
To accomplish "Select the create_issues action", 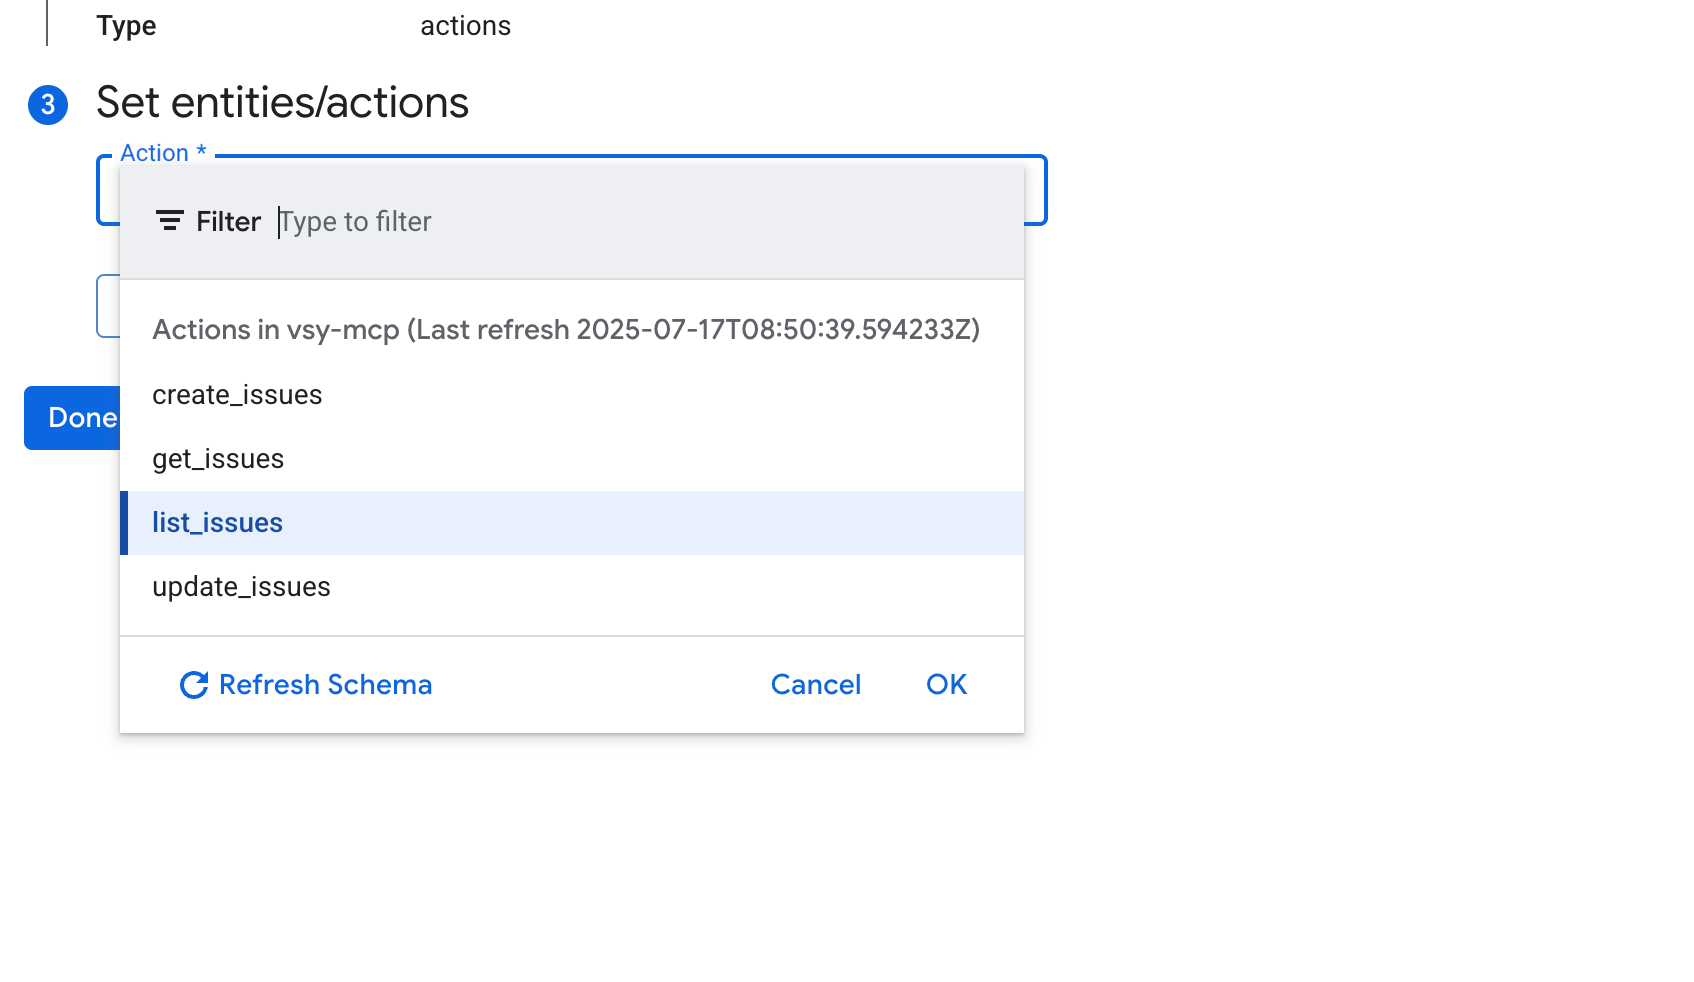I will pos(237,394).
